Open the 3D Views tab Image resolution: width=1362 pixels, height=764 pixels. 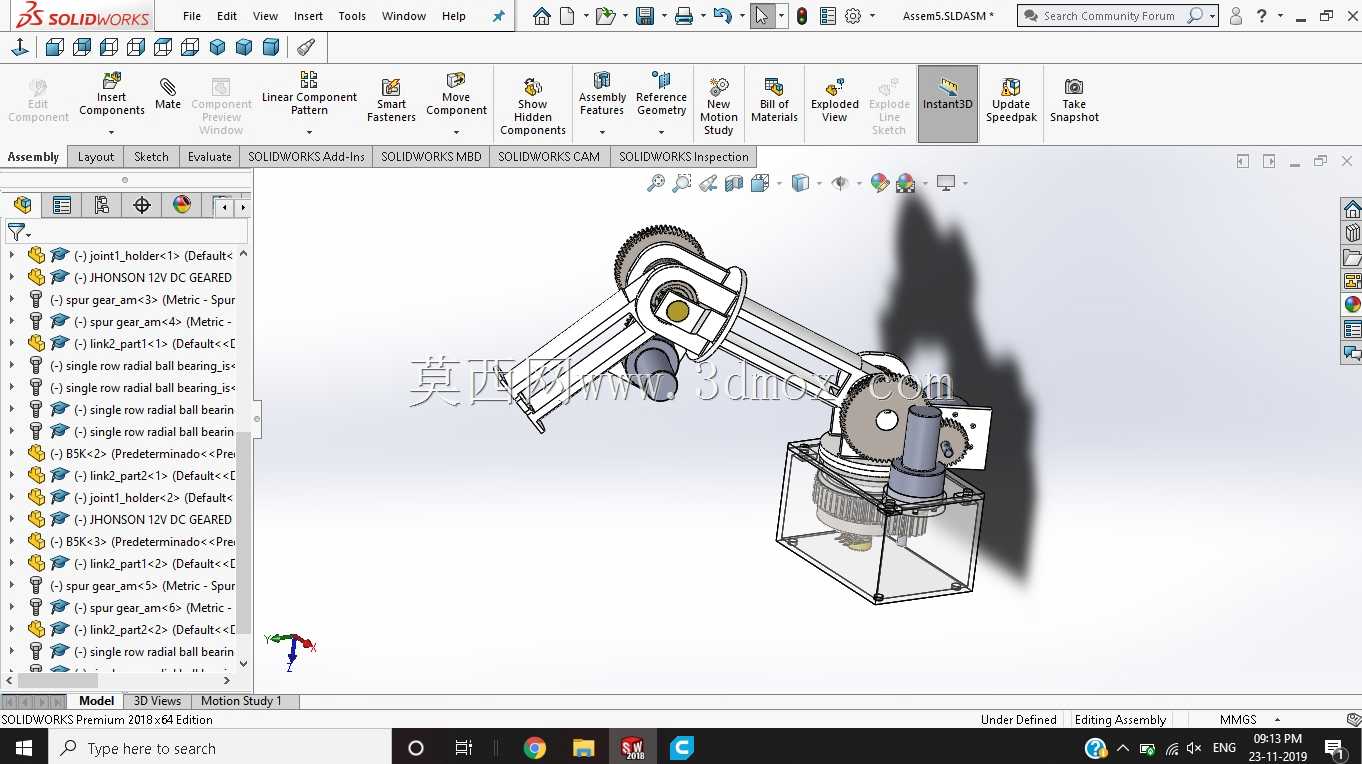tap(157, 701)
